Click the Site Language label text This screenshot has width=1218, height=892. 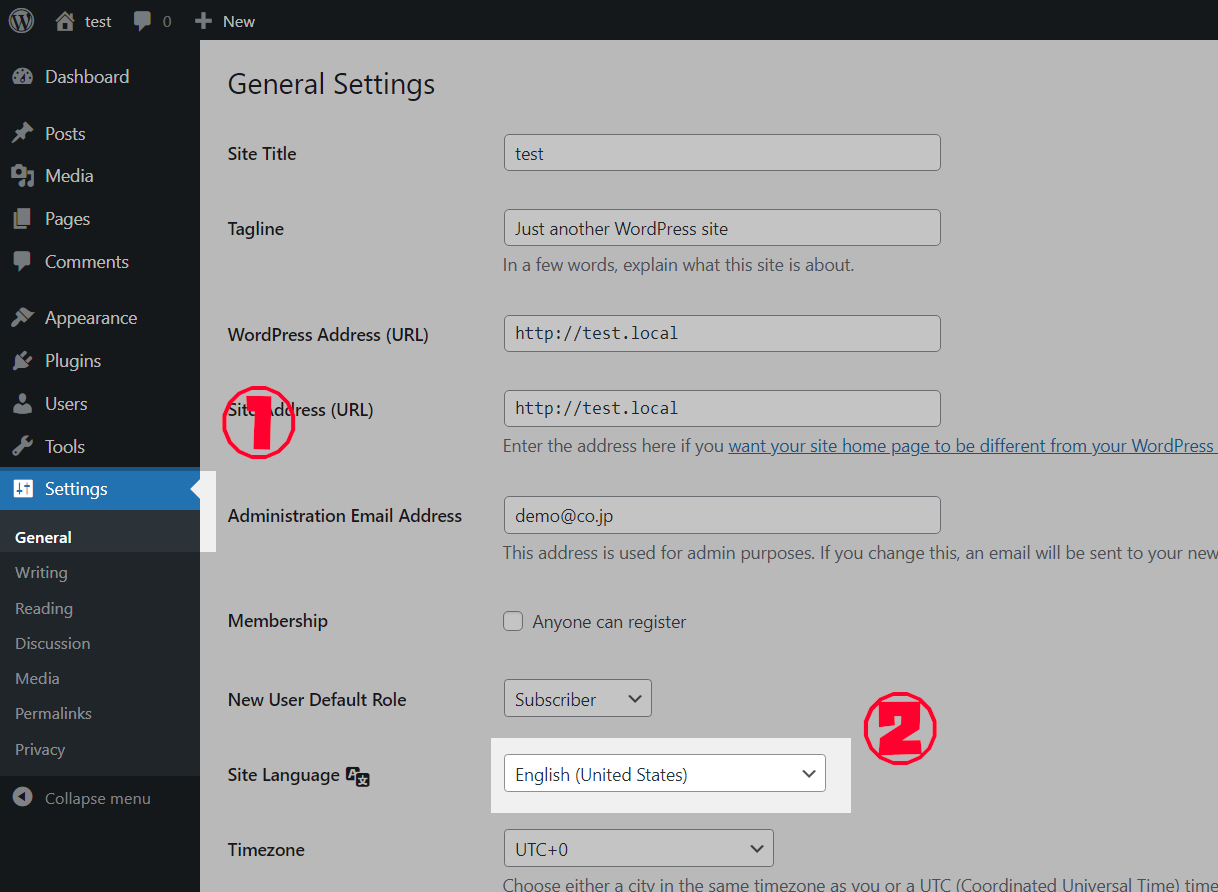[x=283, y=775]
